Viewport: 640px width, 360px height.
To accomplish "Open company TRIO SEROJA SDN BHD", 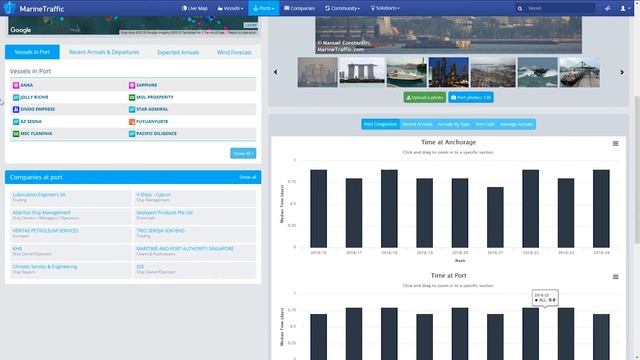I will 160,231.
